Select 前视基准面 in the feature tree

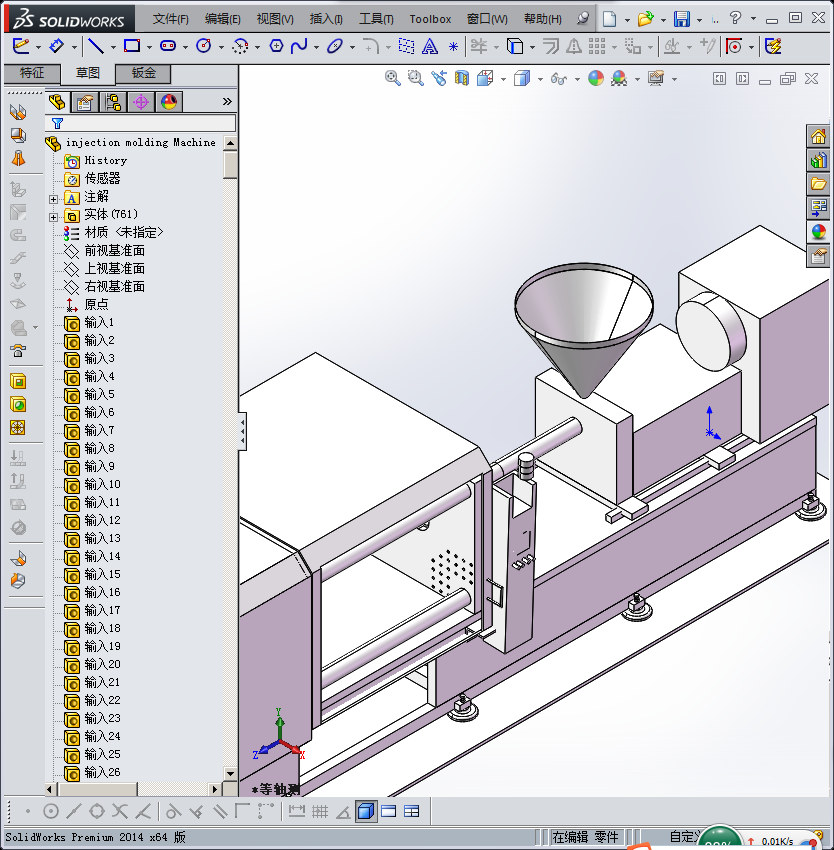click(114, 250)
